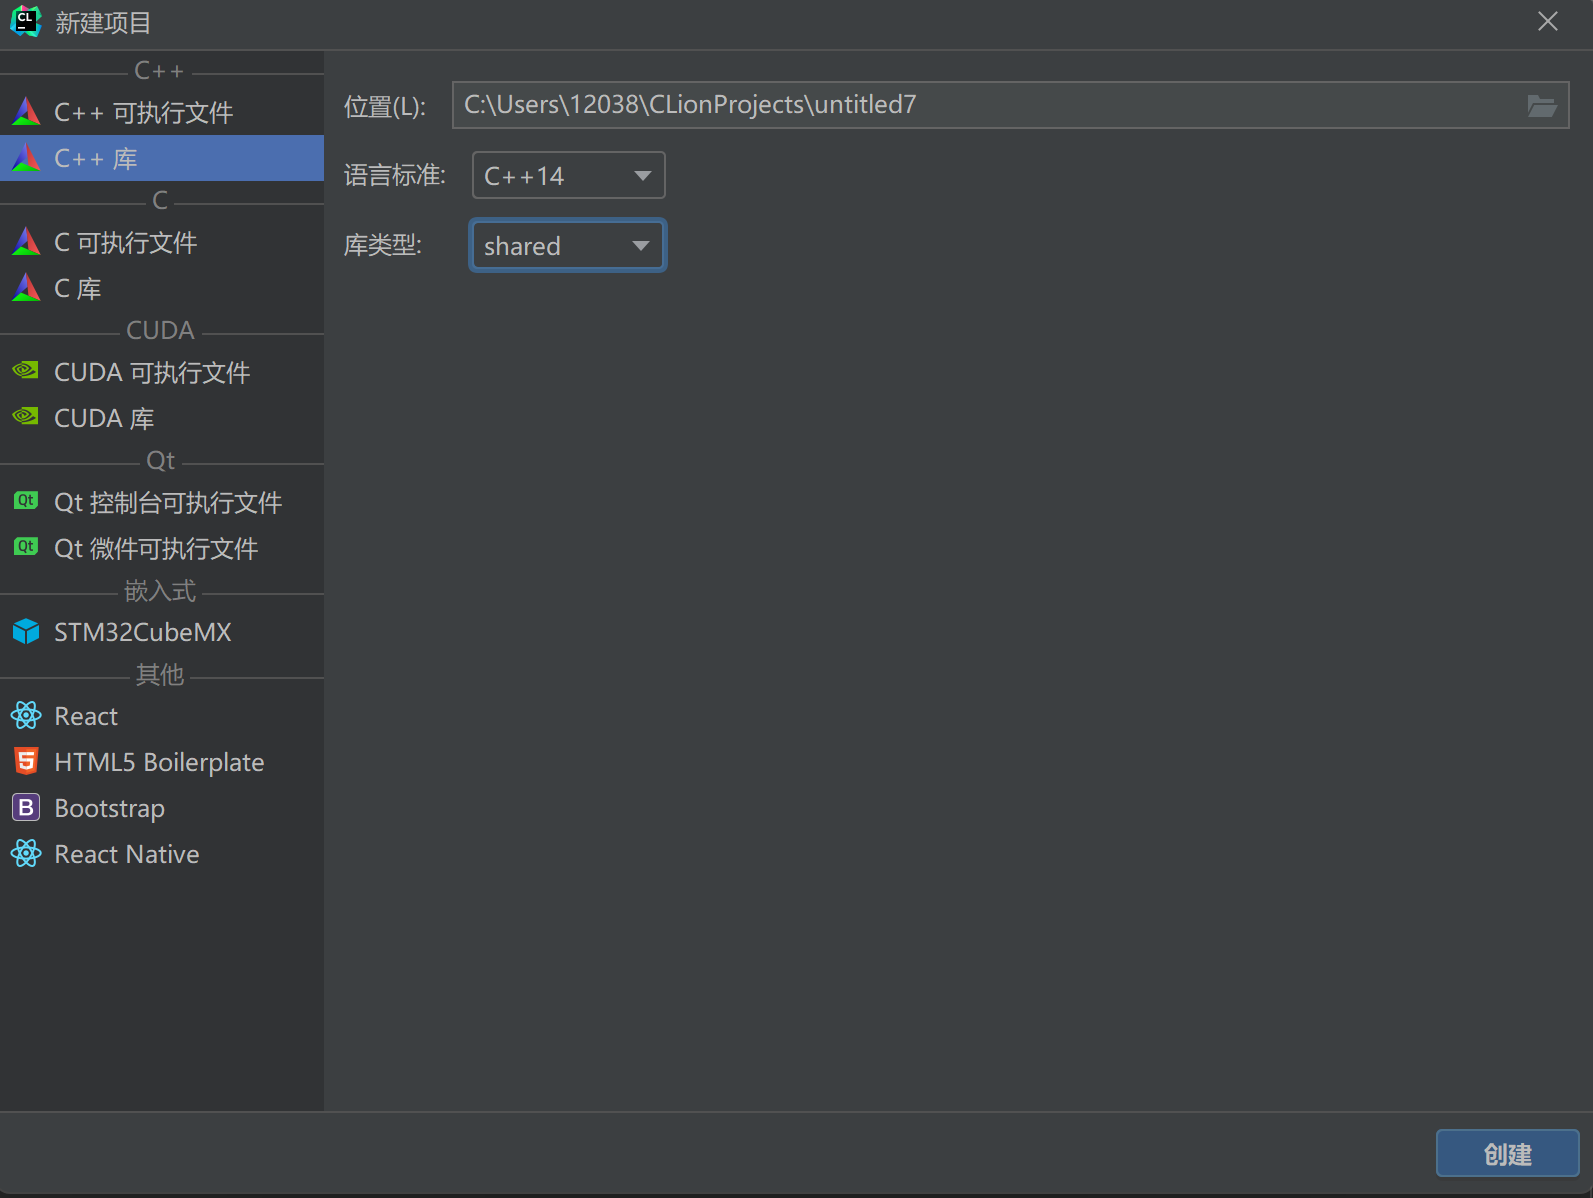Click the 语言标准: label
This screenshot has height=1198, width=1593.
click(395, 176)
